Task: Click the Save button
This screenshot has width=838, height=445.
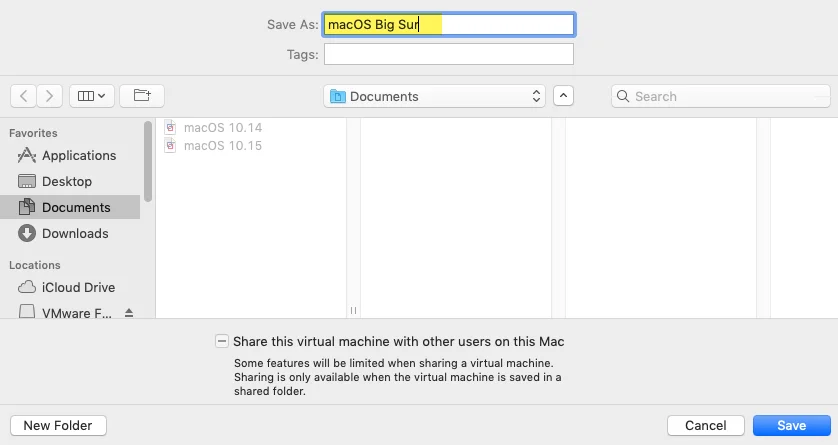Action: click(x=792, y=425)
